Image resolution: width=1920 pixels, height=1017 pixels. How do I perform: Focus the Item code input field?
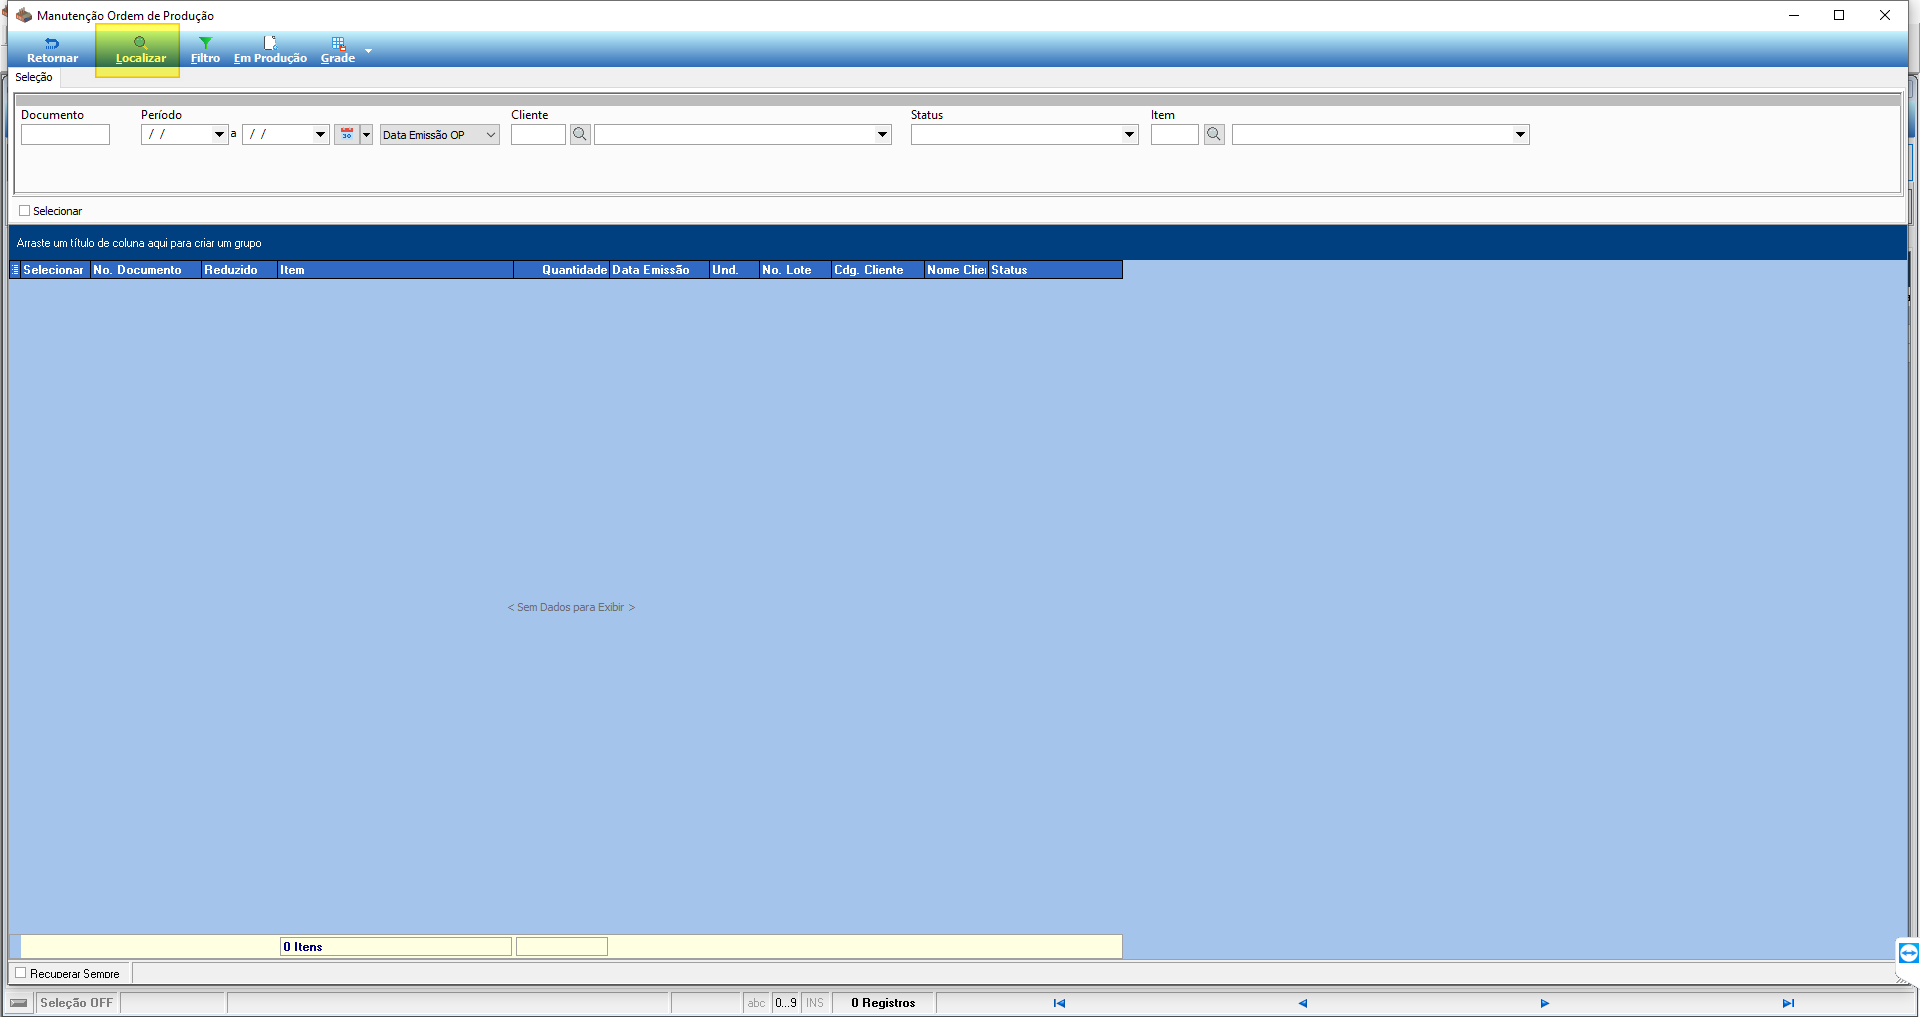pyautogui.click(x=1174, y=134)
